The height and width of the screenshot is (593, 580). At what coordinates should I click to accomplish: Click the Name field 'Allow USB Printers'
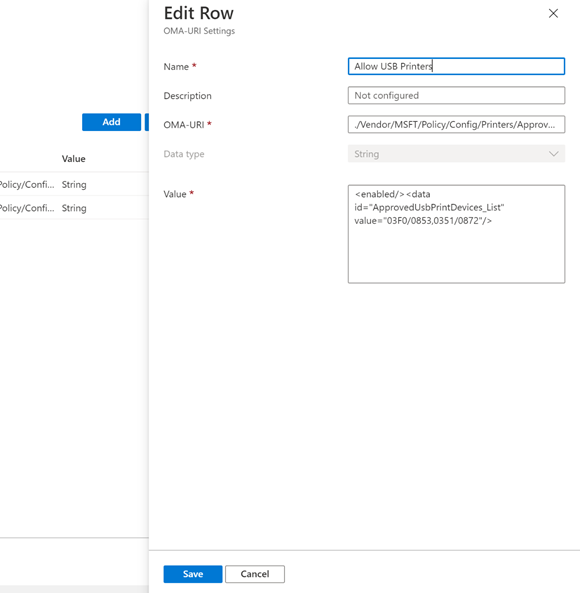[456, 66]
